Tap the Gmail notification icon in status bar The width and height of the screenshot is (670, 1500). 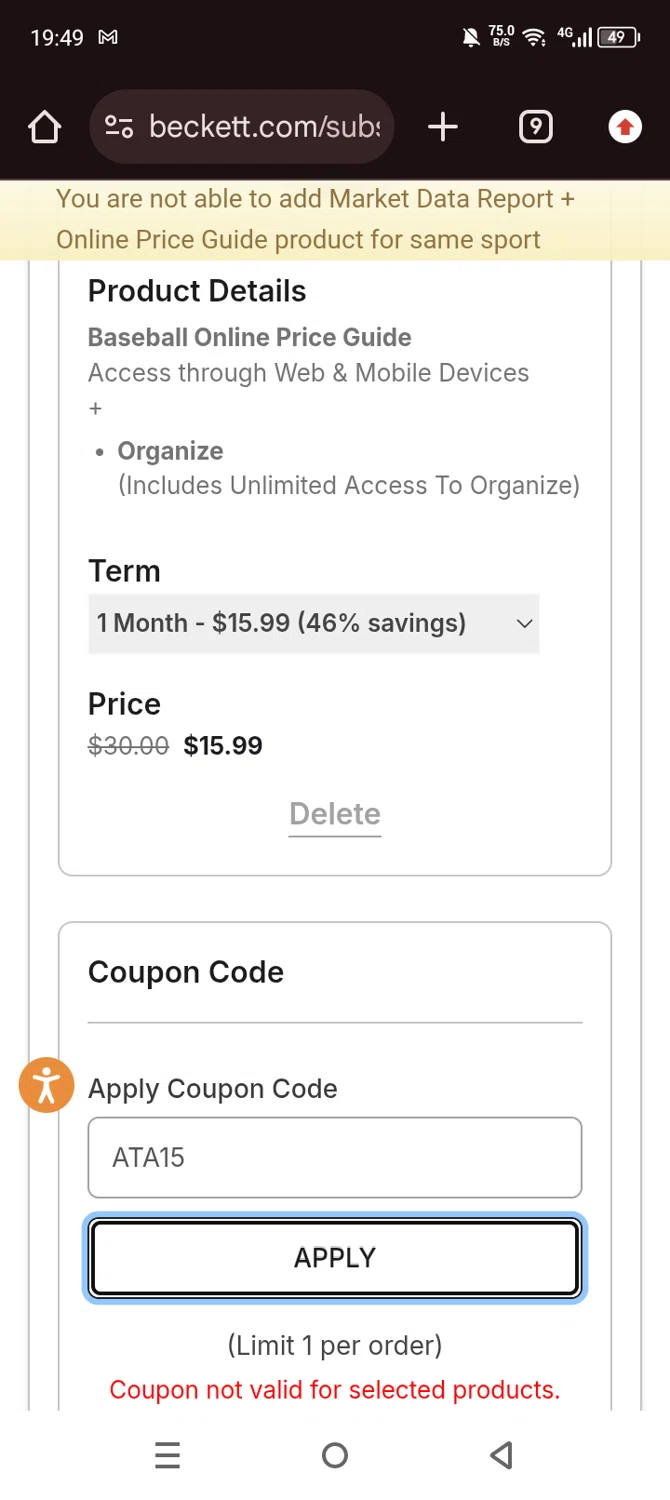[108, 37]
